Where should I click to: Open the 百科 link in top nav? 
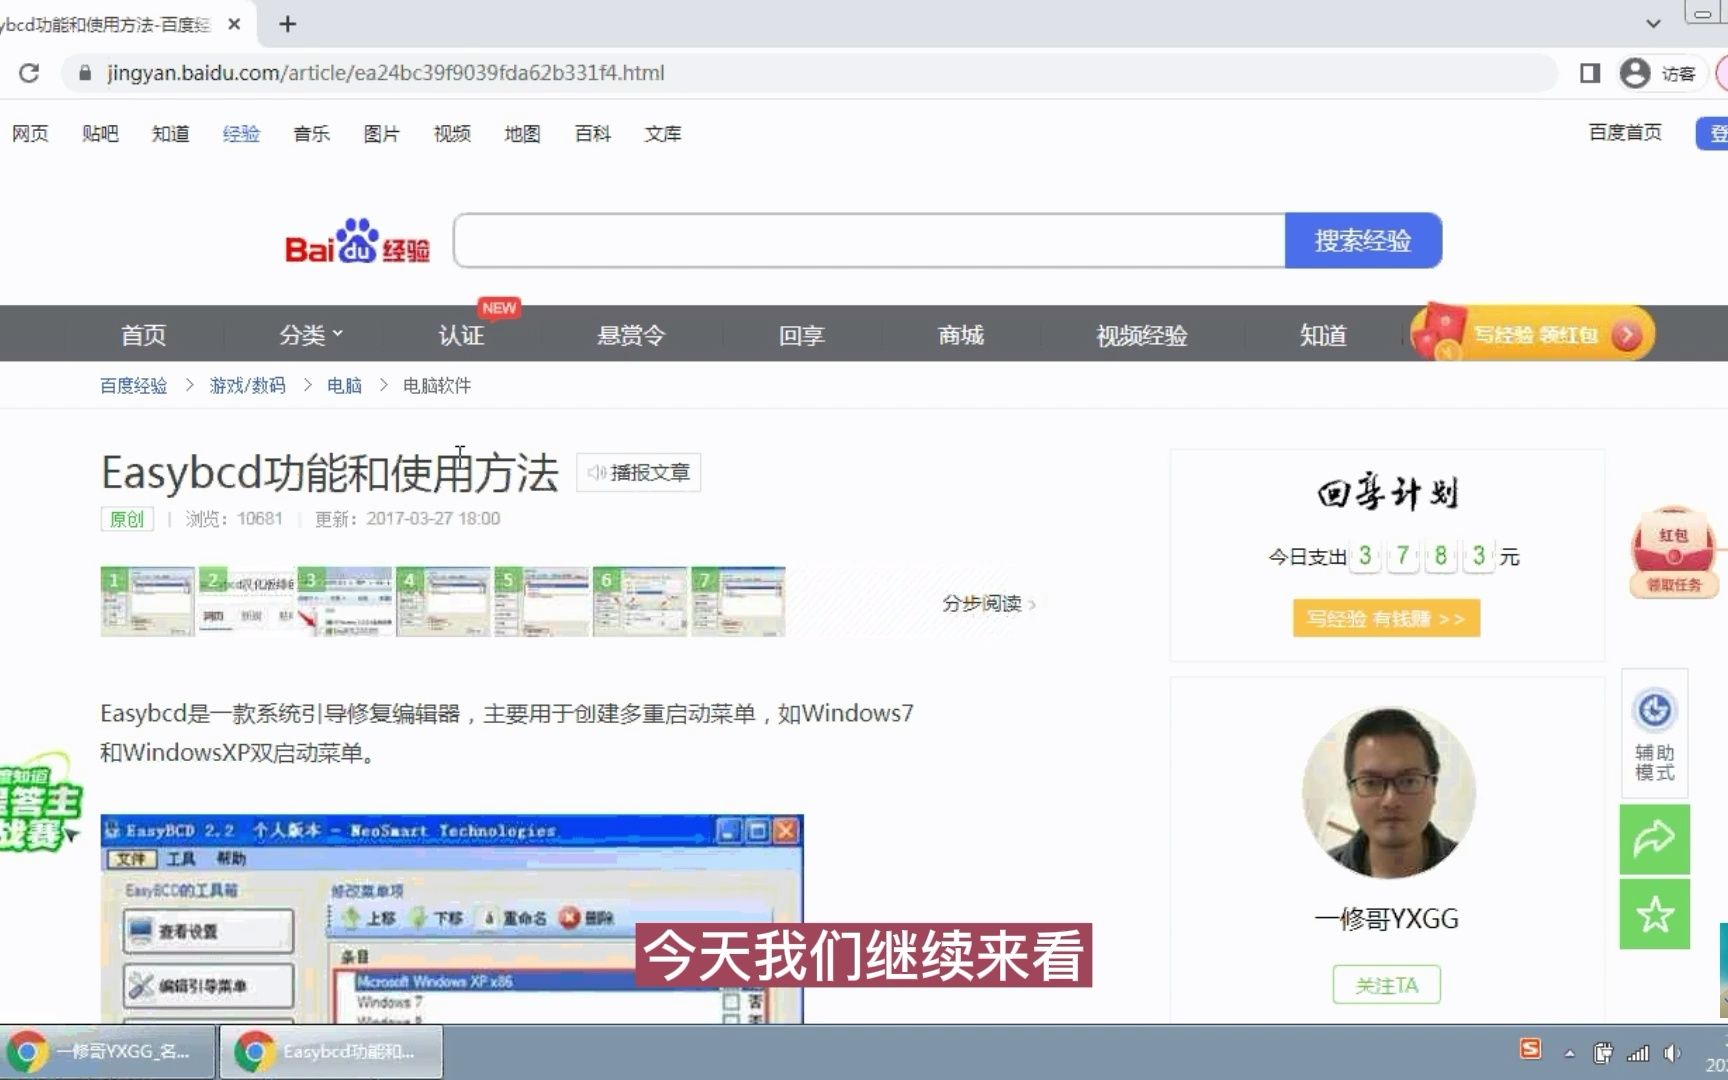click(x=593, y=133)
